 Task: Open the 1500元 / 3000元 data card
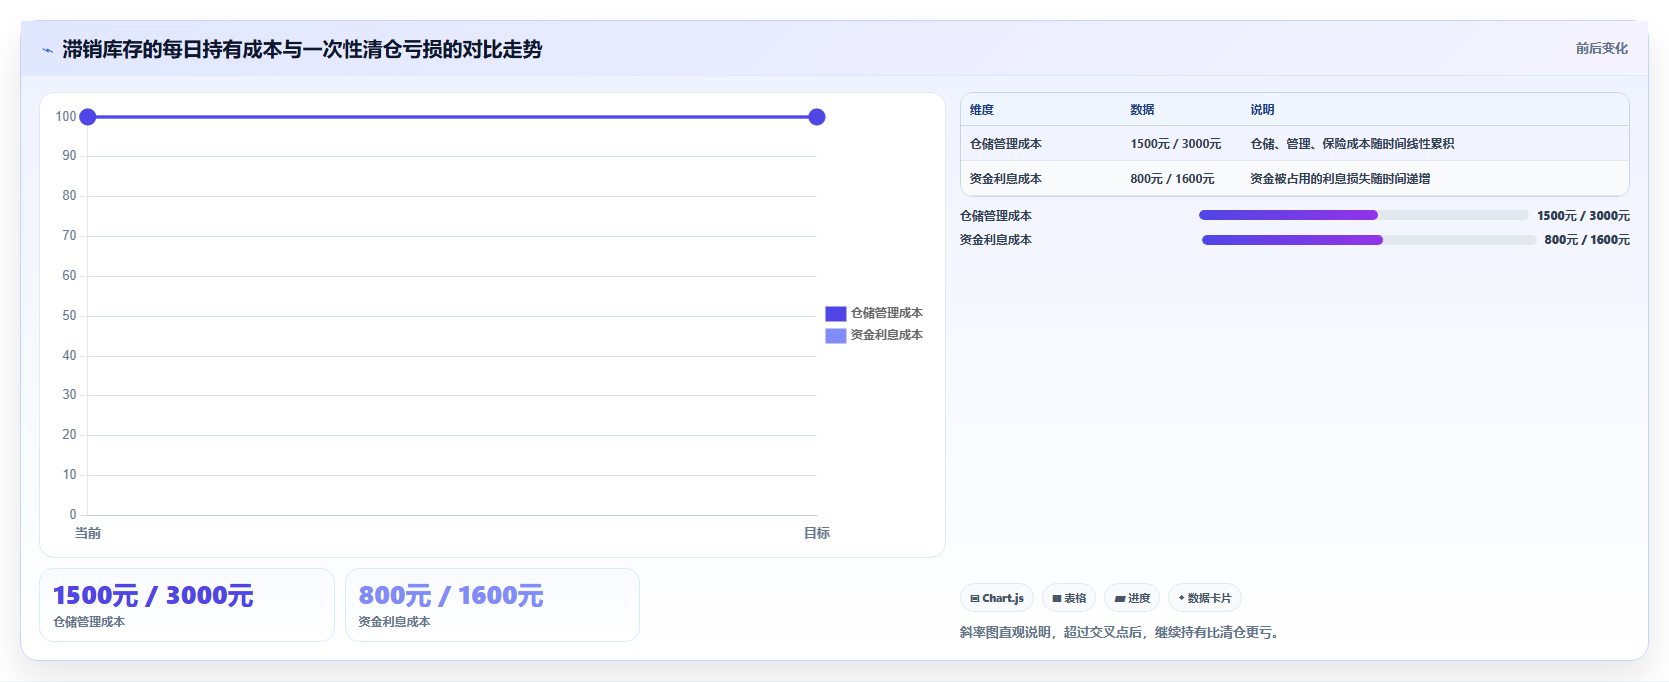coord(187,605)
